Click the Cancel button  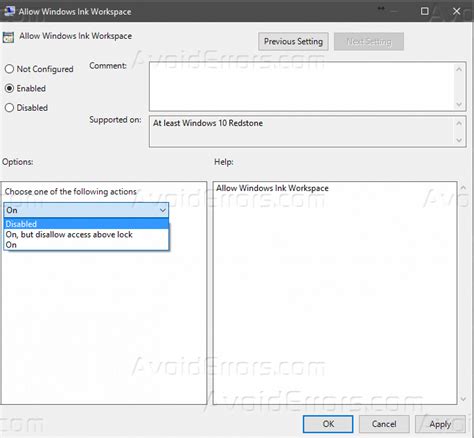point(384,424)
